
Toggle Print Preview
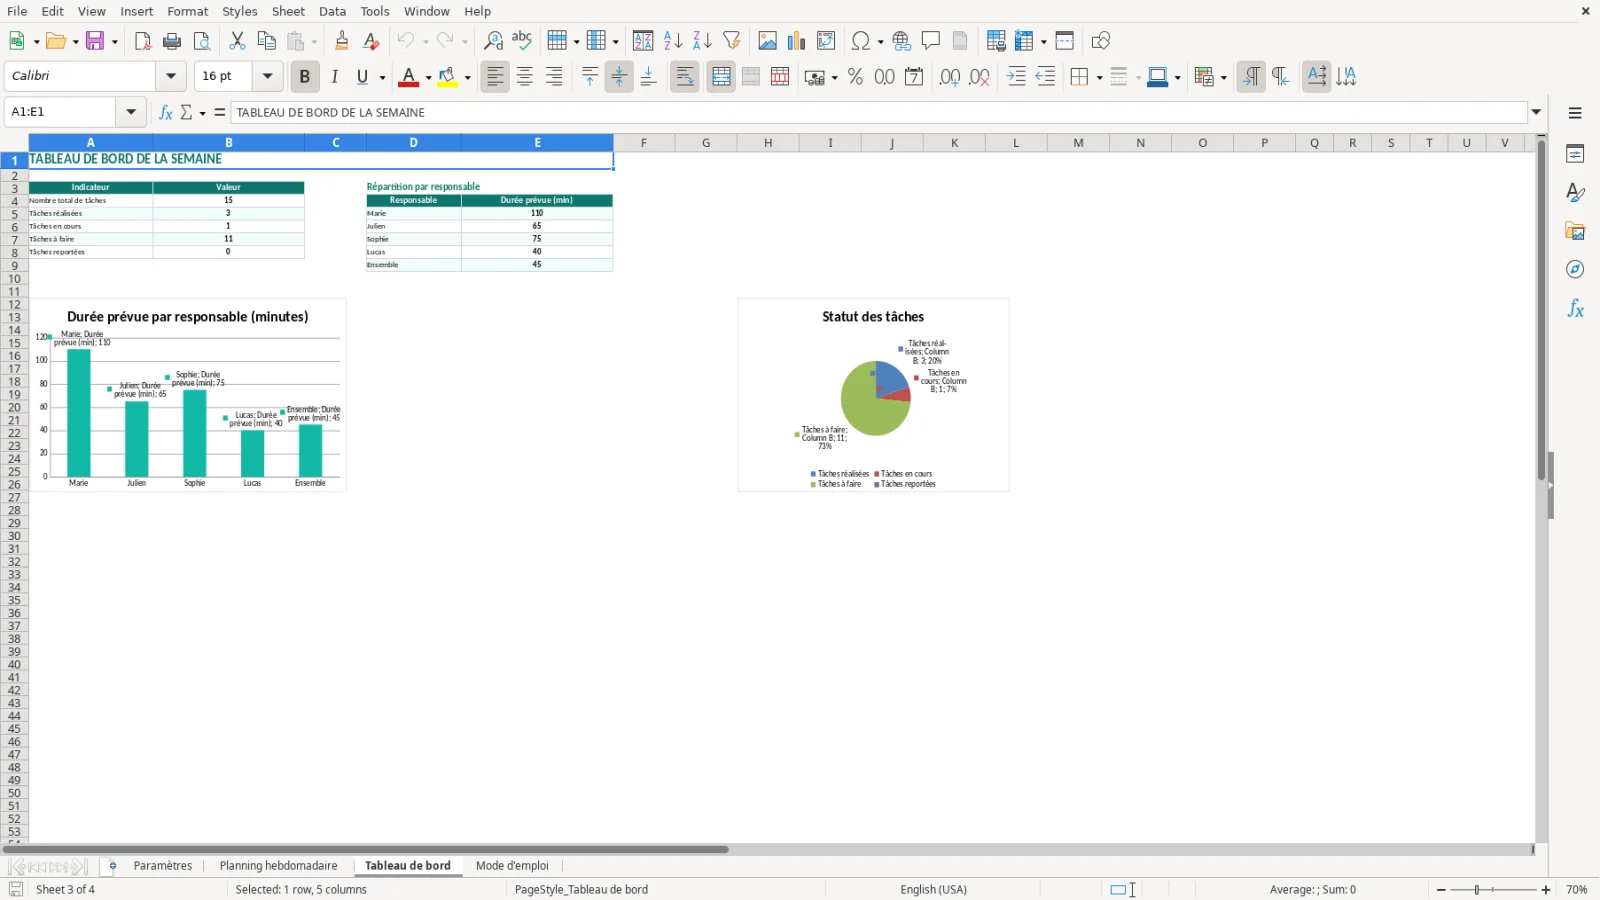202,41
